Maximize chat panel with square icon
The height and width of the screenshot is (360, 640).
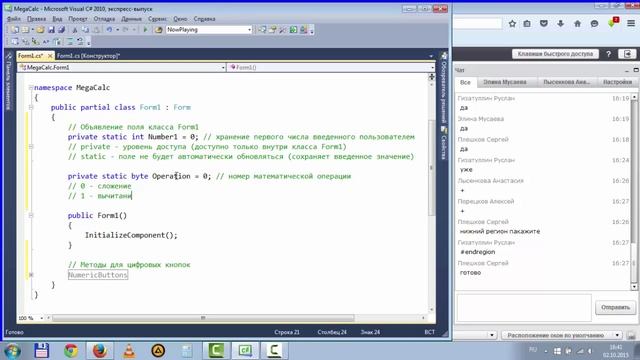[636, 70]
